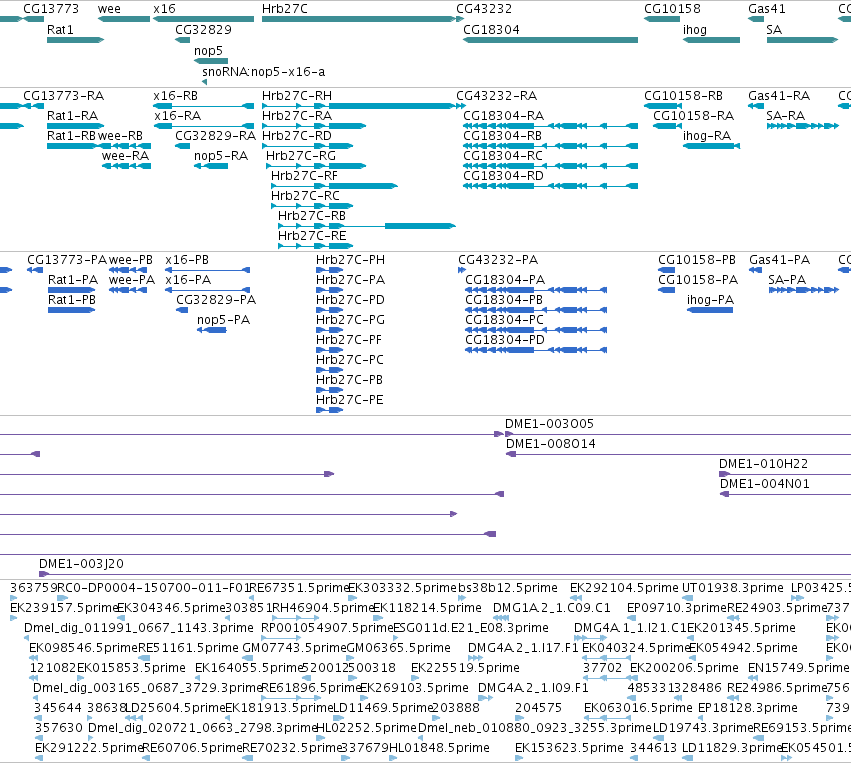The width and height of the screenshot is (851, 763).
Task: Select transcript CG10158-RA
Action: tap(668, 126)
